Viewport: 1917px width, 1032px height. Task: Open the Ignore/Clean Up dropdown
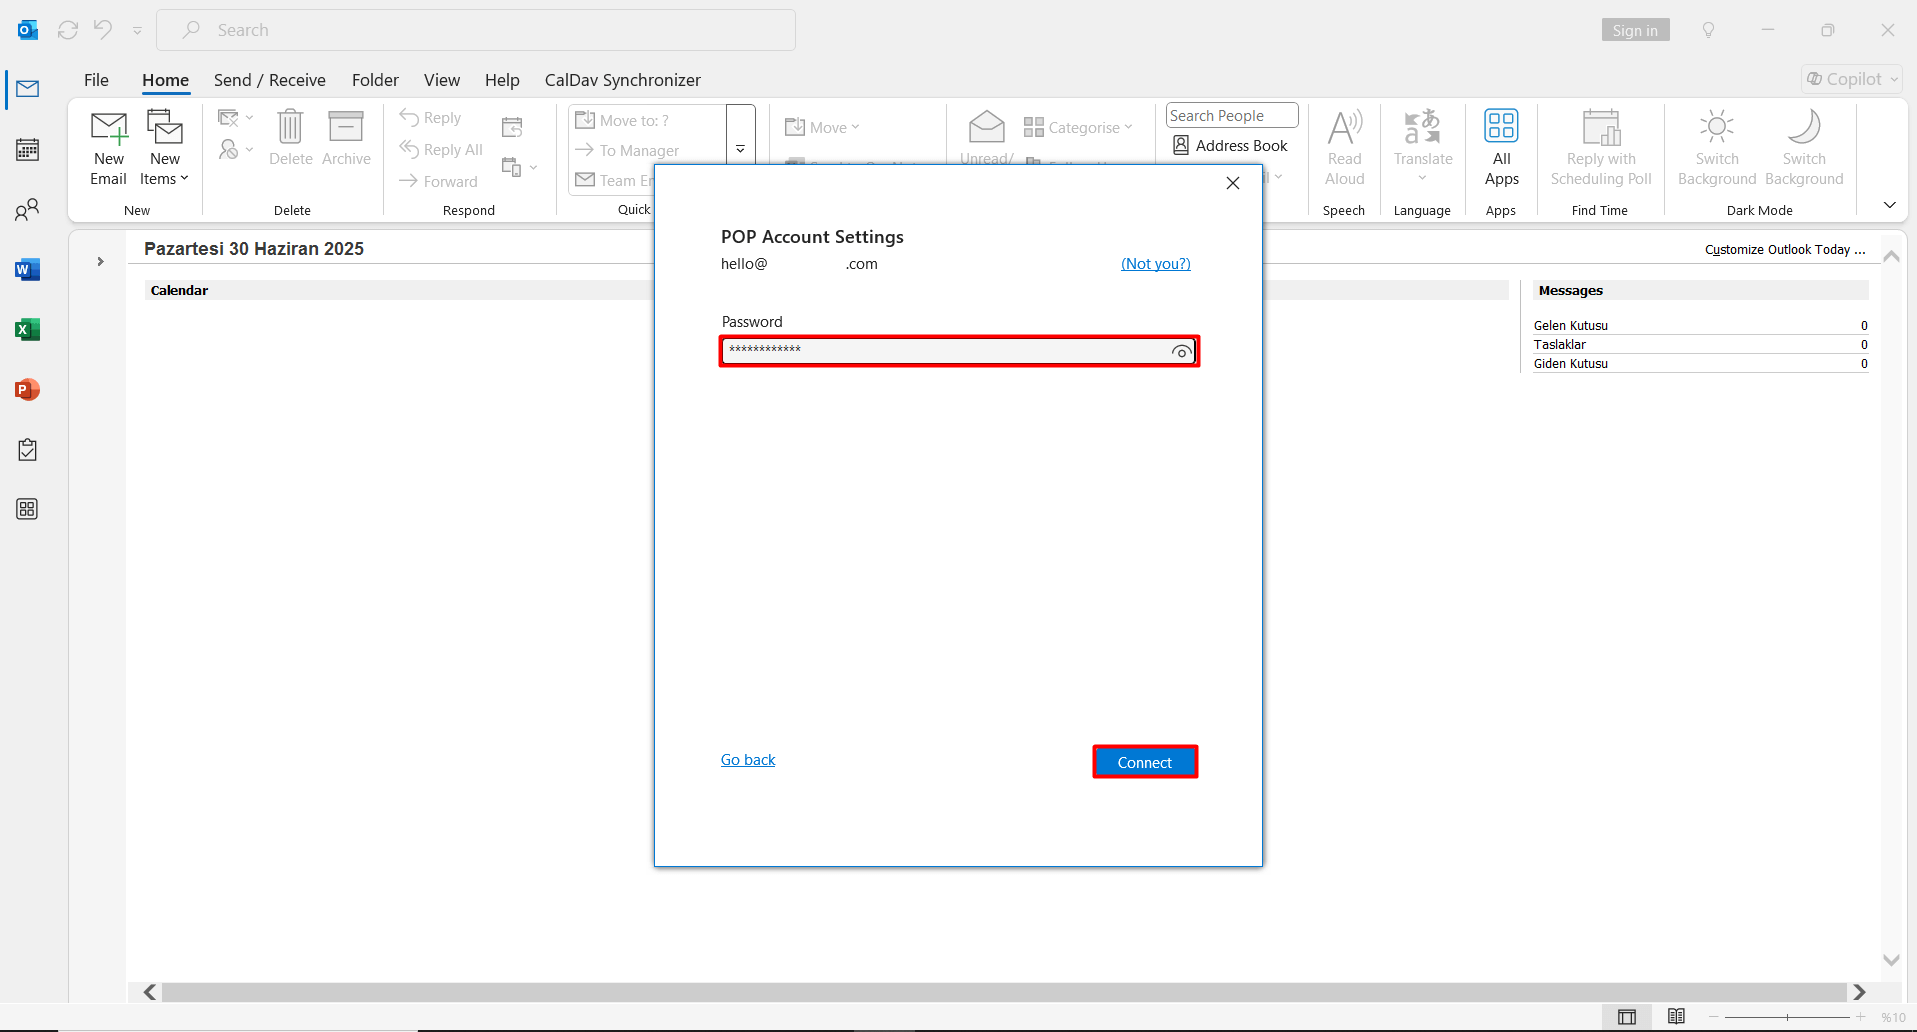click(236, 118)
